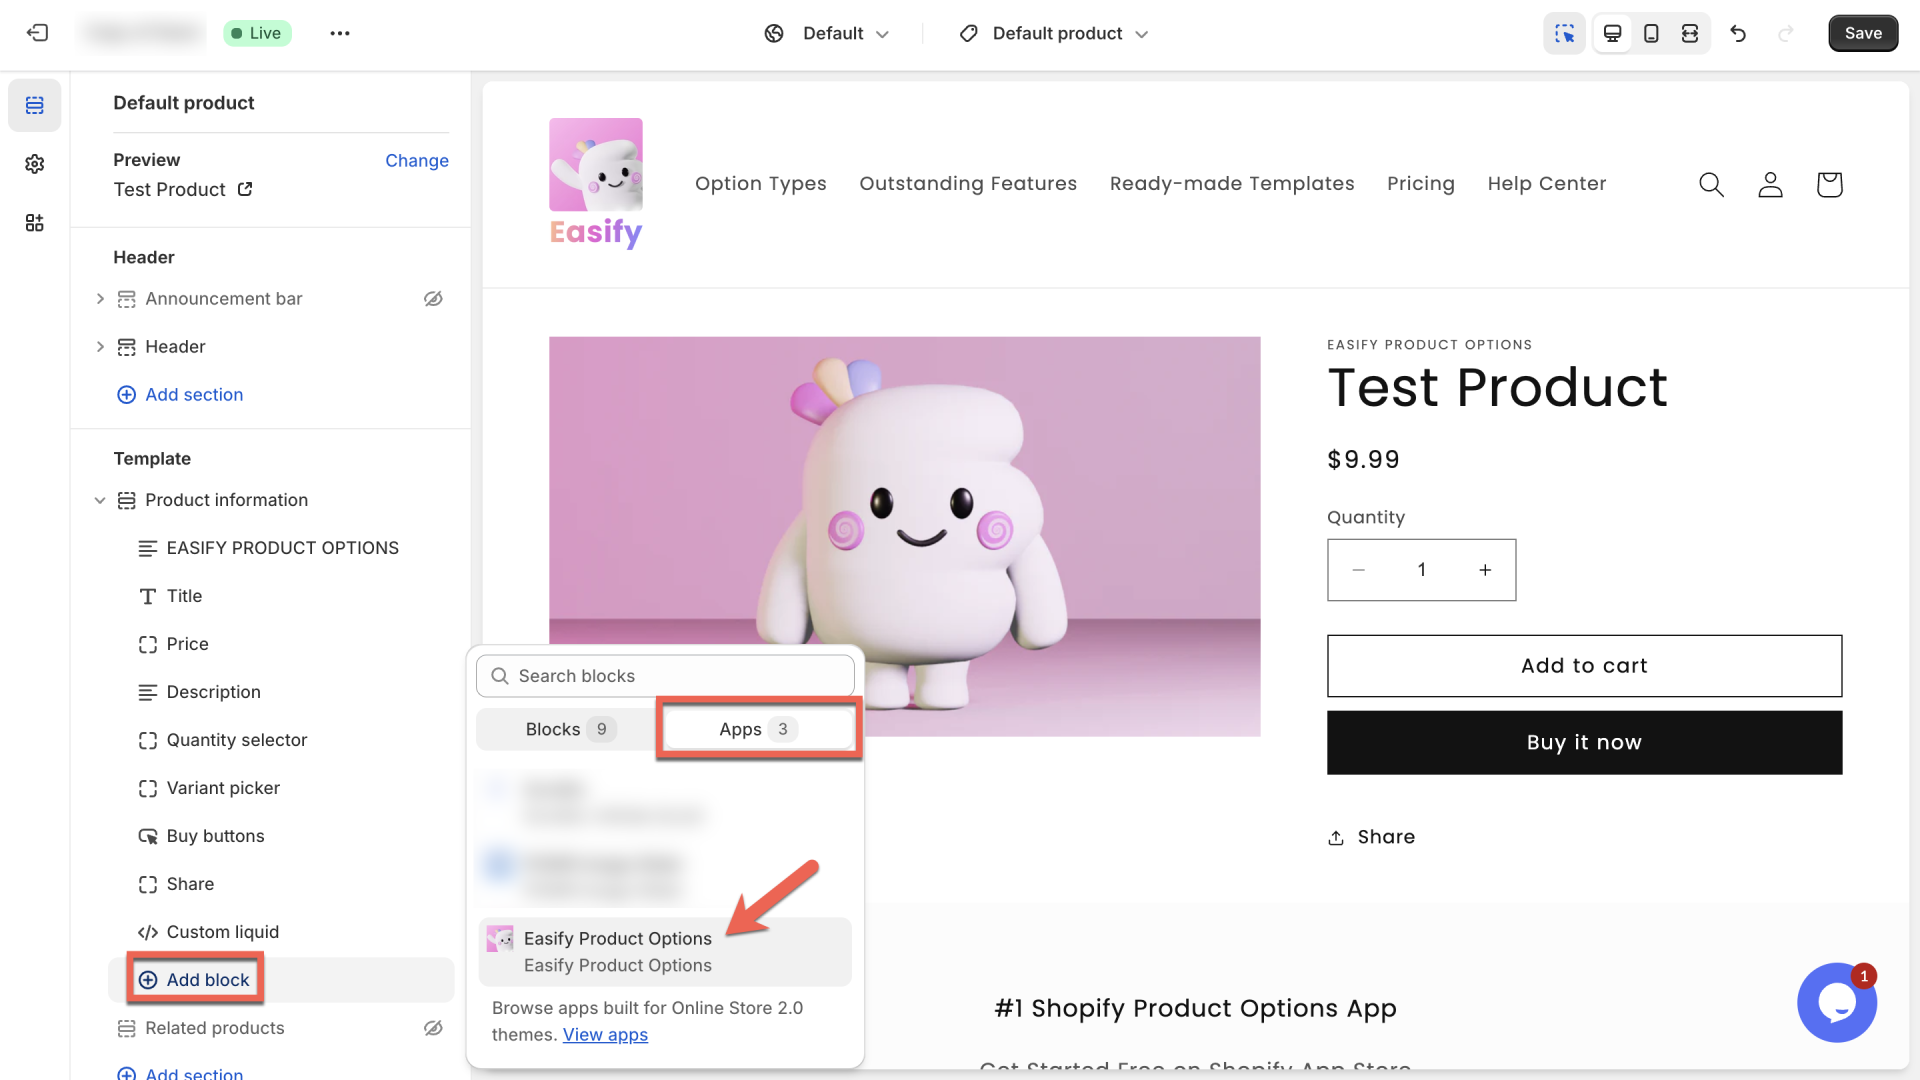Click the Save button
Image resolution: width=1920 pixels, height=1080 pixels.
pos(1862,33)
